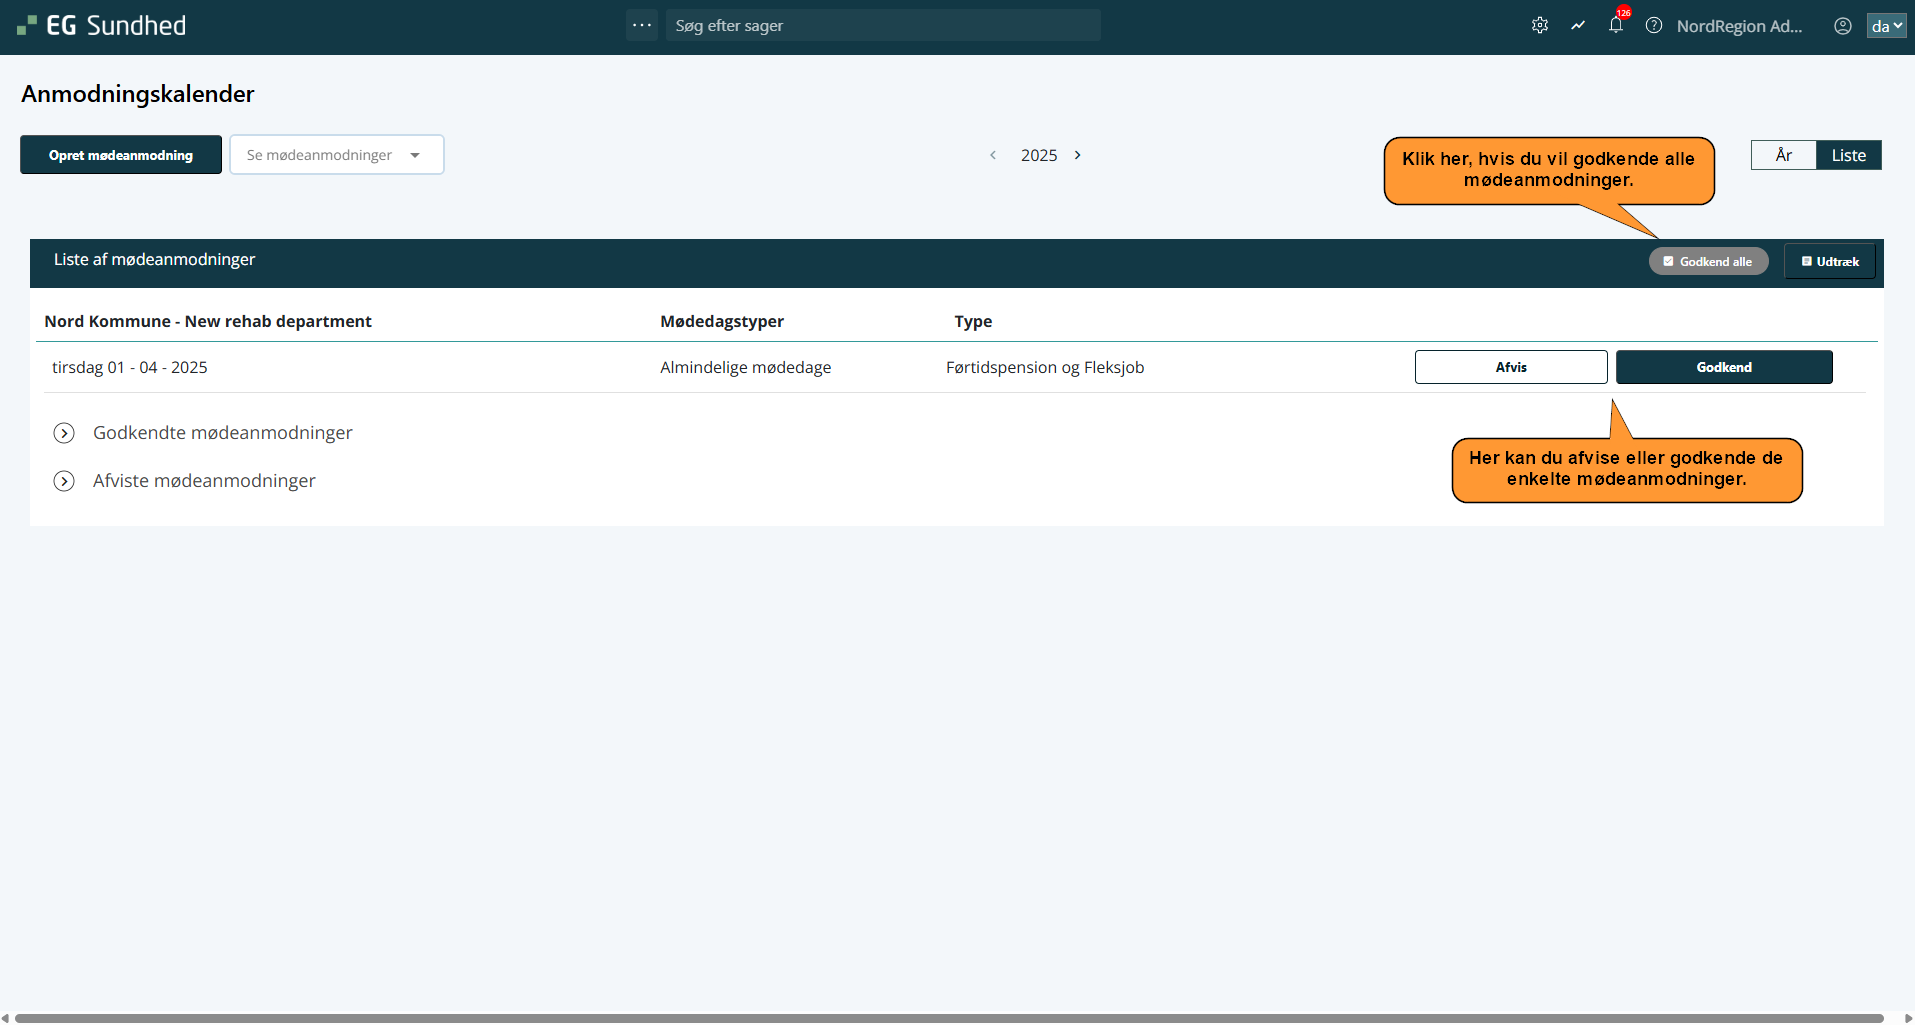Go to previous year arrow
1915x1025 pixels.
tap(993, 155)
